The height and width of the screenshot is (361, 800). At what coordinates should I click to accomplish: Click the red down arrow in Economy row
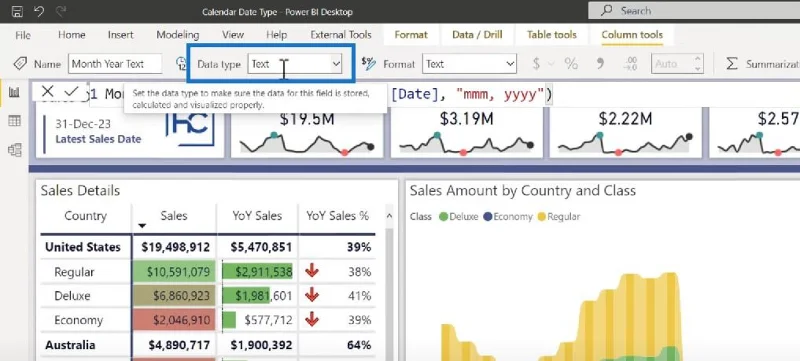pos(312,320)
